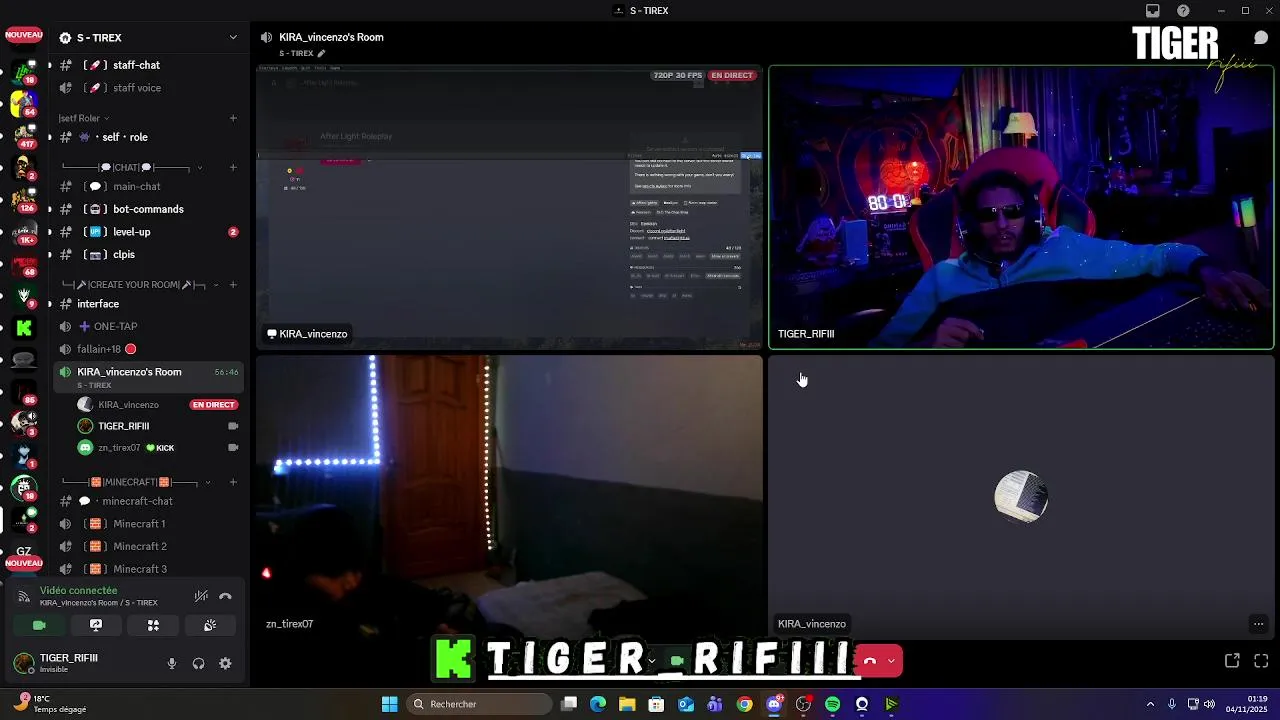Toggle the camera button in the voice panel

pyautogui.click(x=39, y=625)
